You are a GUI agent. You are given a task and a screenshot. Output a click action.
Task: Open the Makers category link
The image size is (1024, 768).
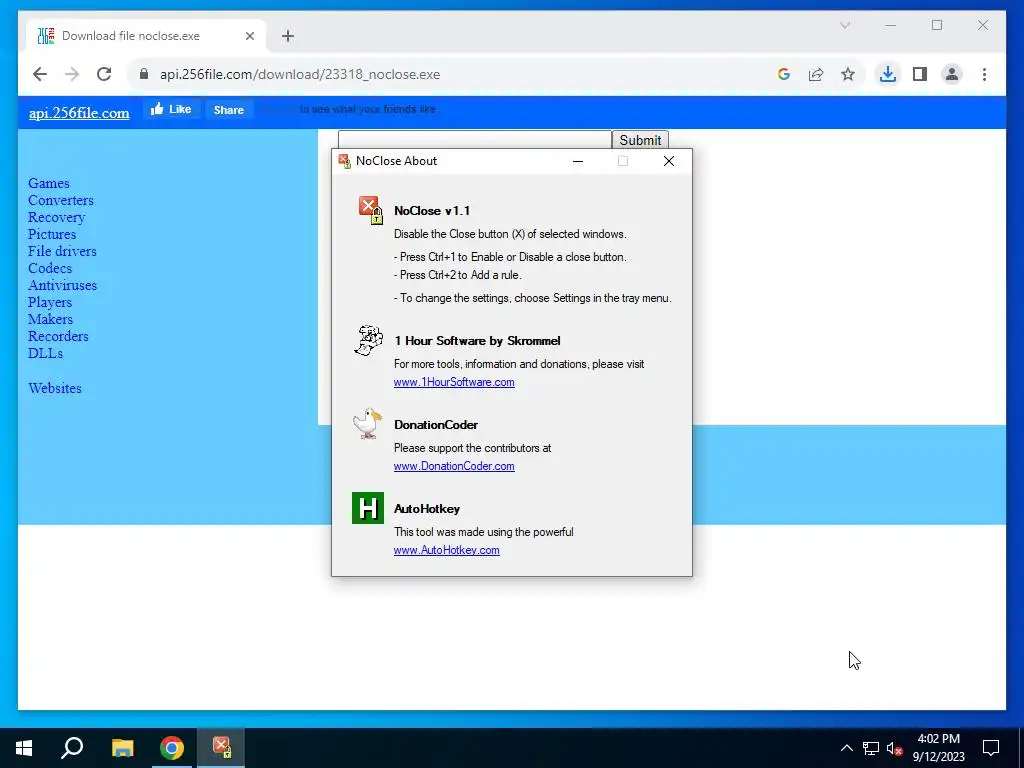click(x=50, y=319)
